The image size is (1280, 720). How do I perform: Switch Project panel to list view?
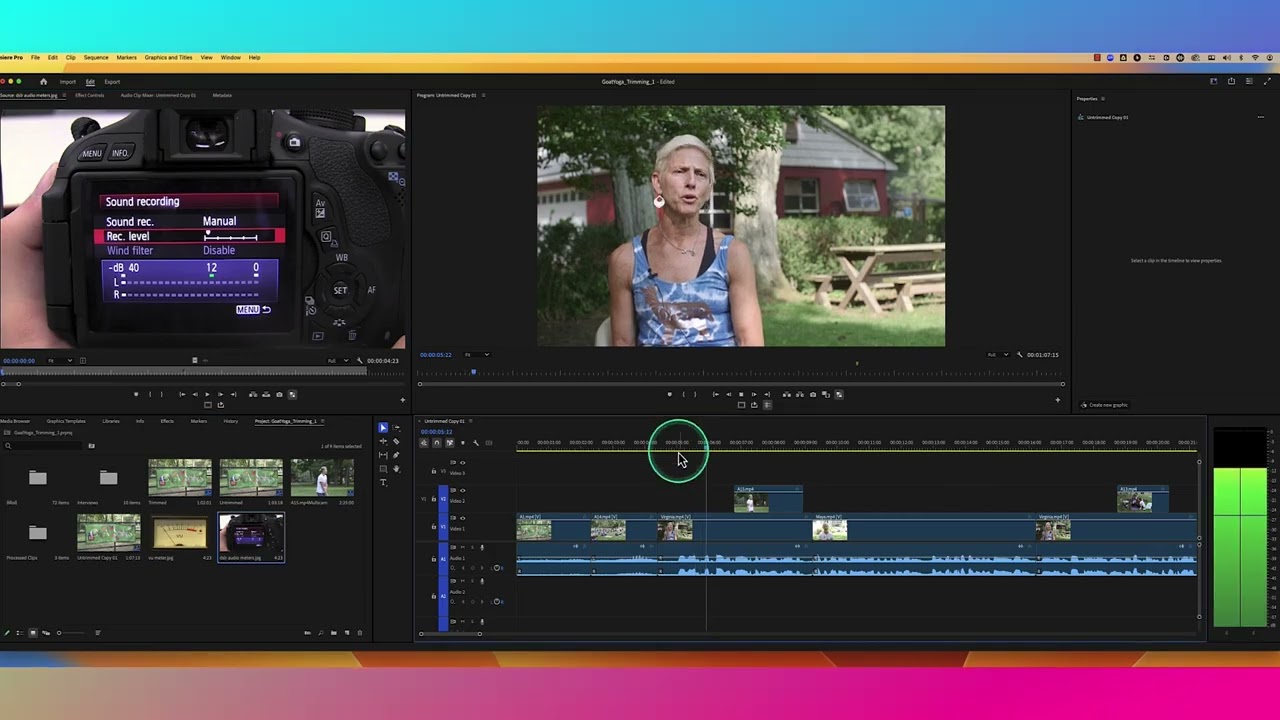point(20,633)
